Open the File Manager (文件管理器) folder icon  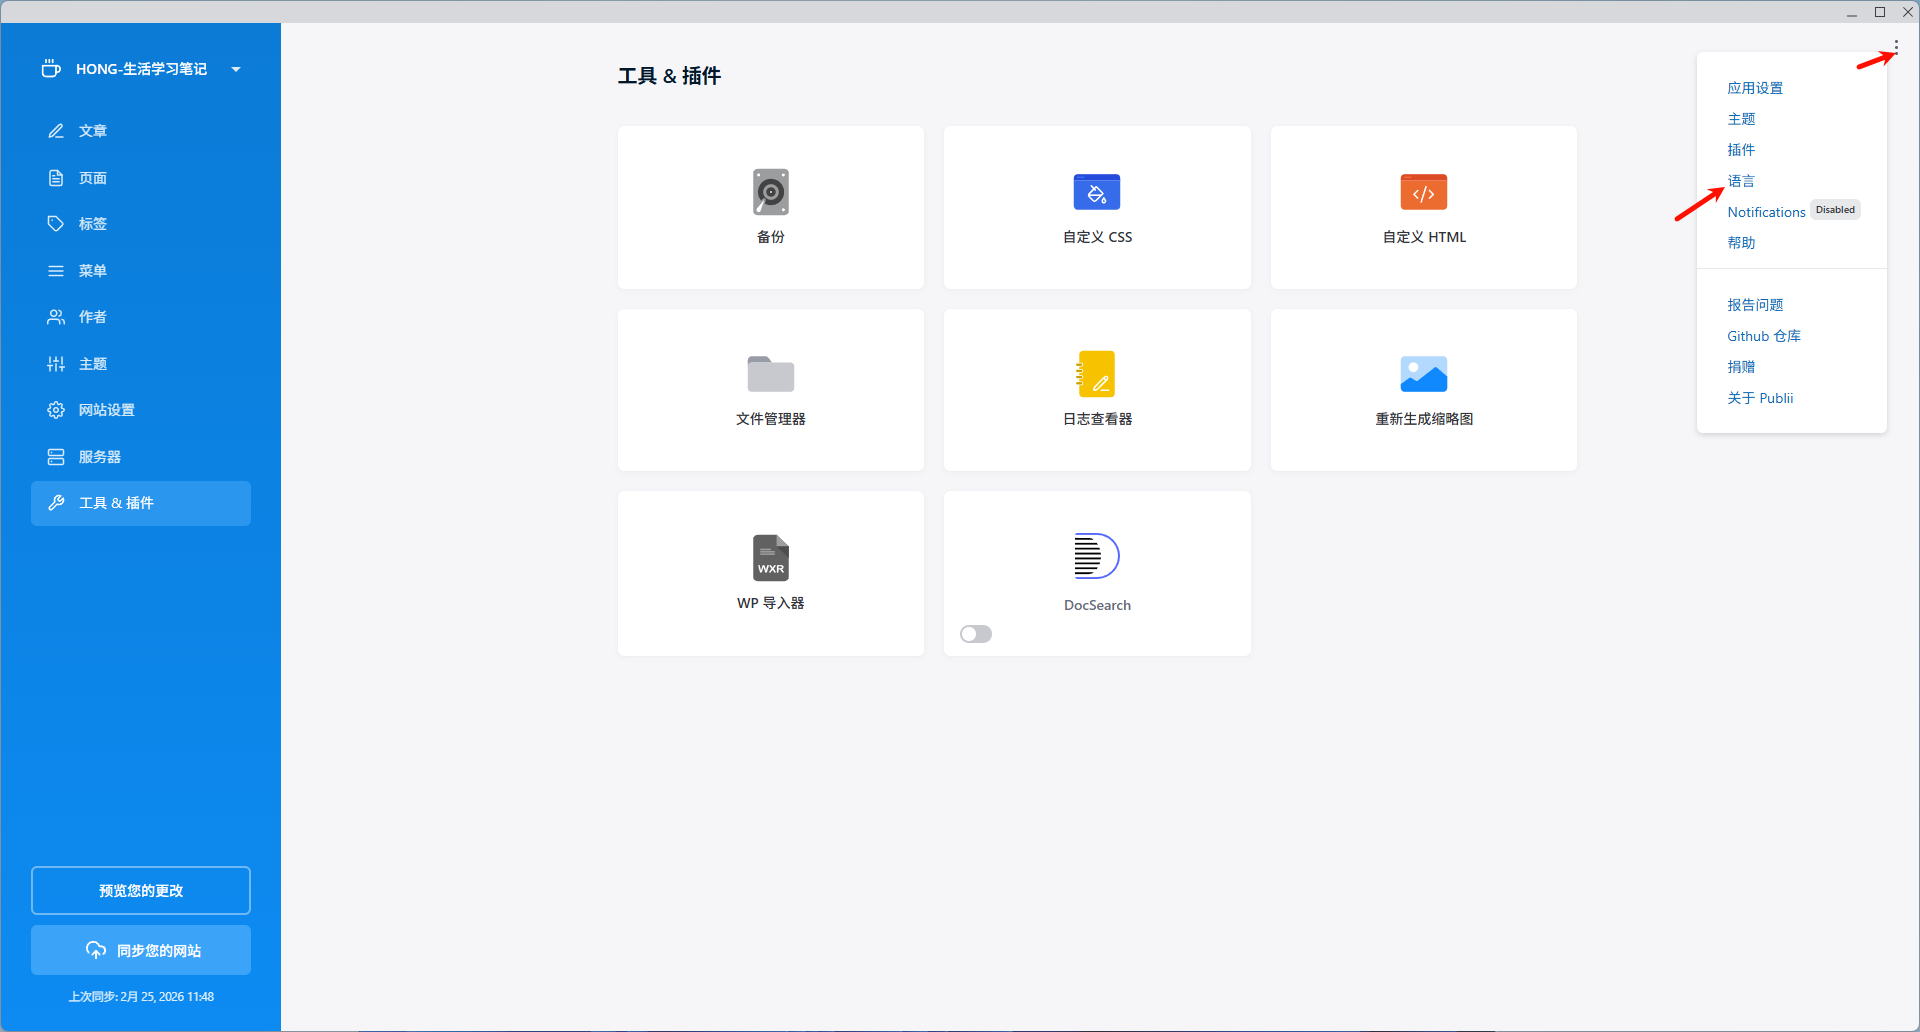pyautogui.click(x=770, y=374)
